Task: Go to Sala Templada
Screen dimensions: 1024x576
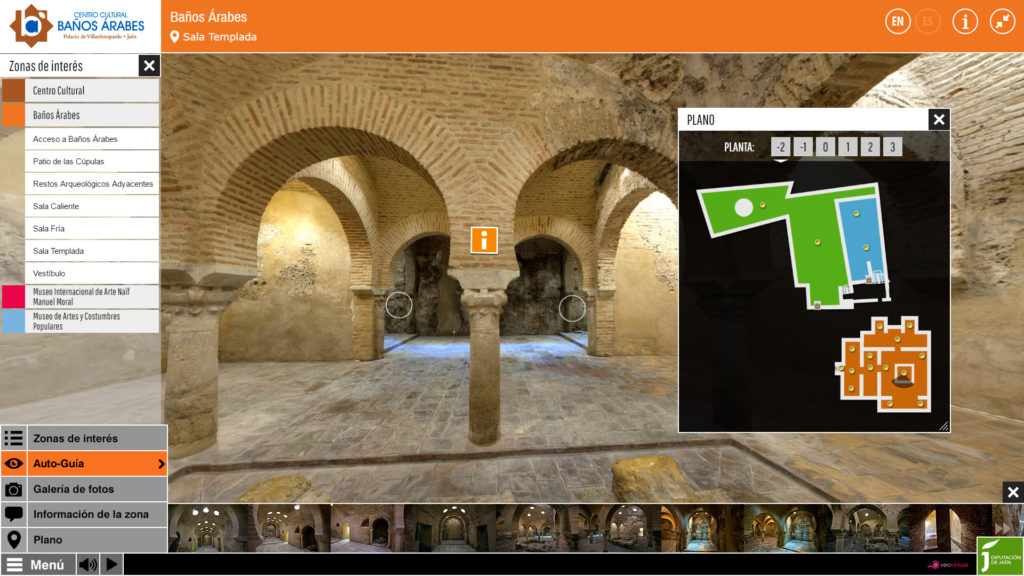Action: (x=91, y=251)
